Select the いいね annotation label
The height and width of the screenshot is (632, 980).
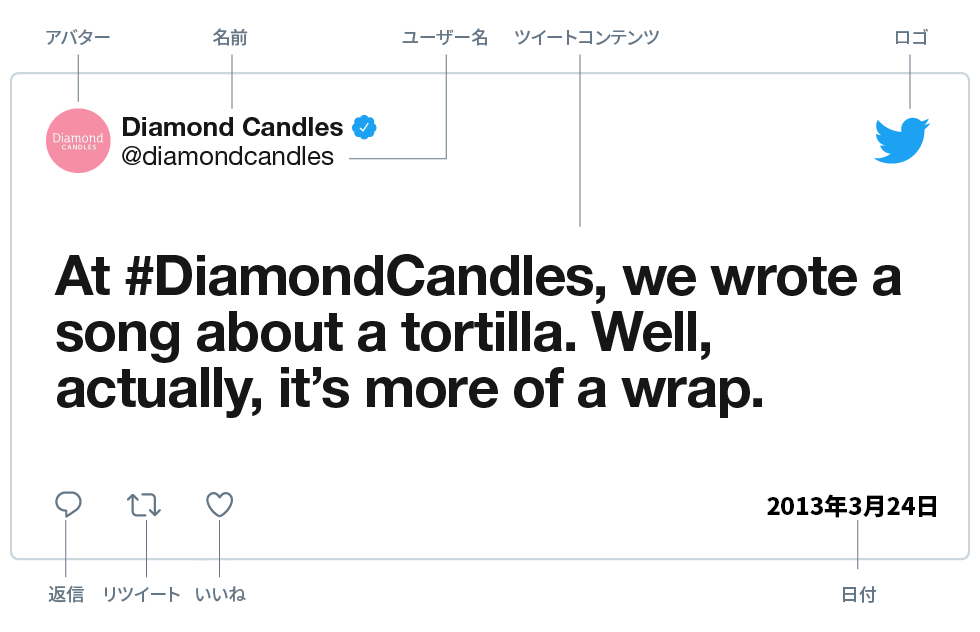point(220,594)
